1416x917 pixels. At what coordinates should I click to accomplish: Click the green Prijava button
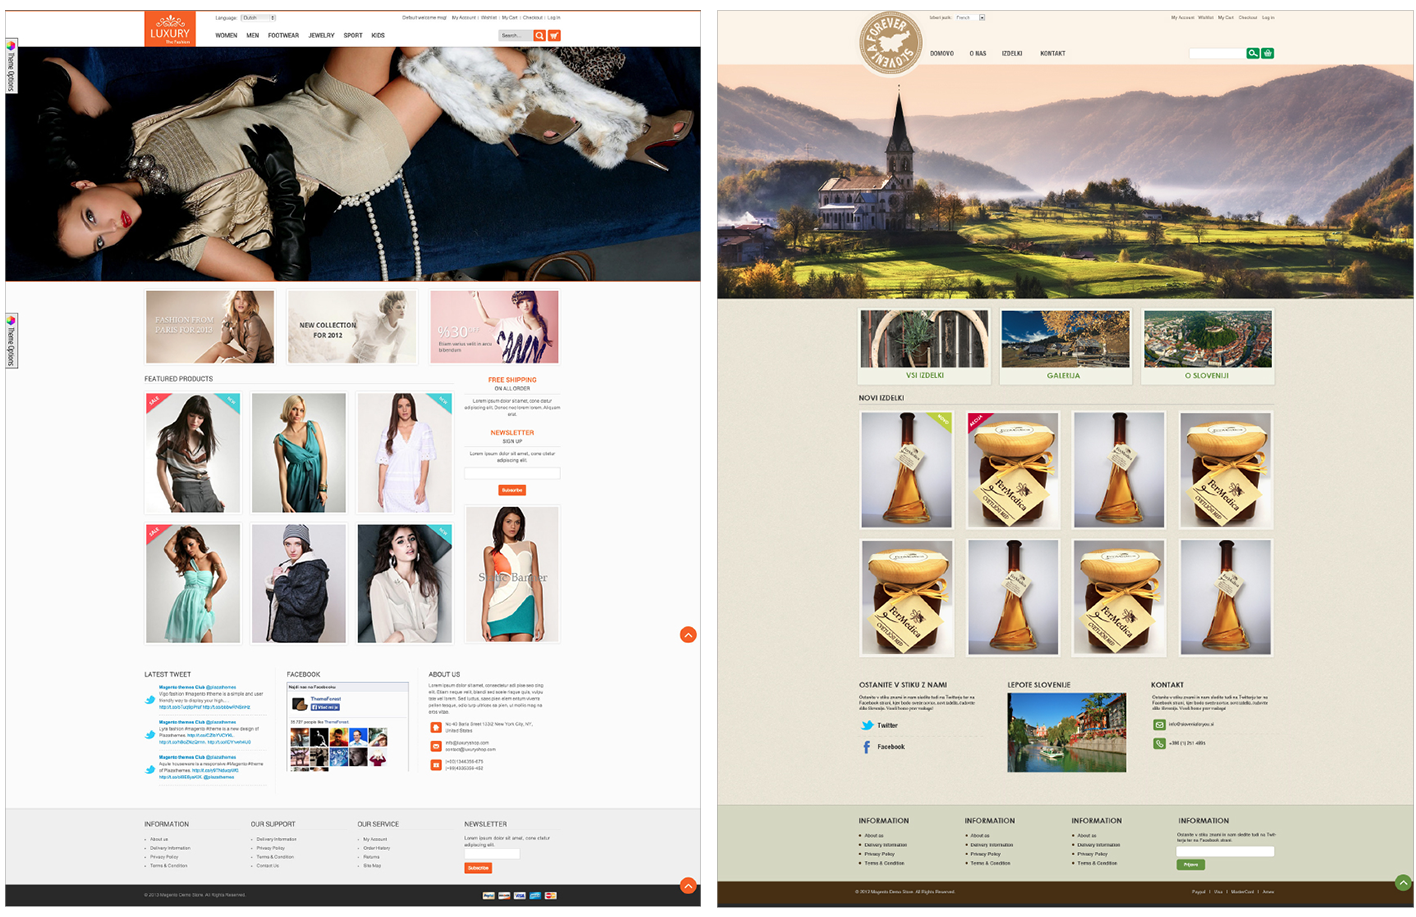[1190, 865]
